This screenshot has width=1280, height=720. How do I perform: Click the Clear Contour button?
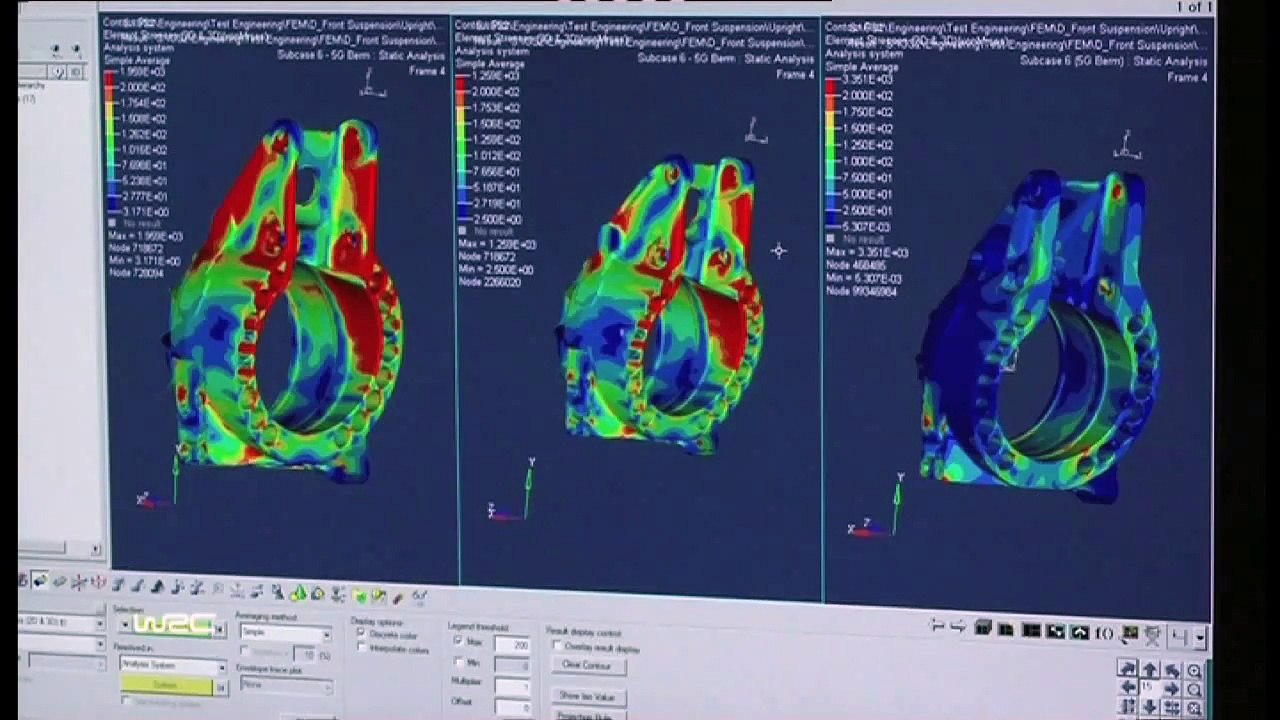(587, 665)
